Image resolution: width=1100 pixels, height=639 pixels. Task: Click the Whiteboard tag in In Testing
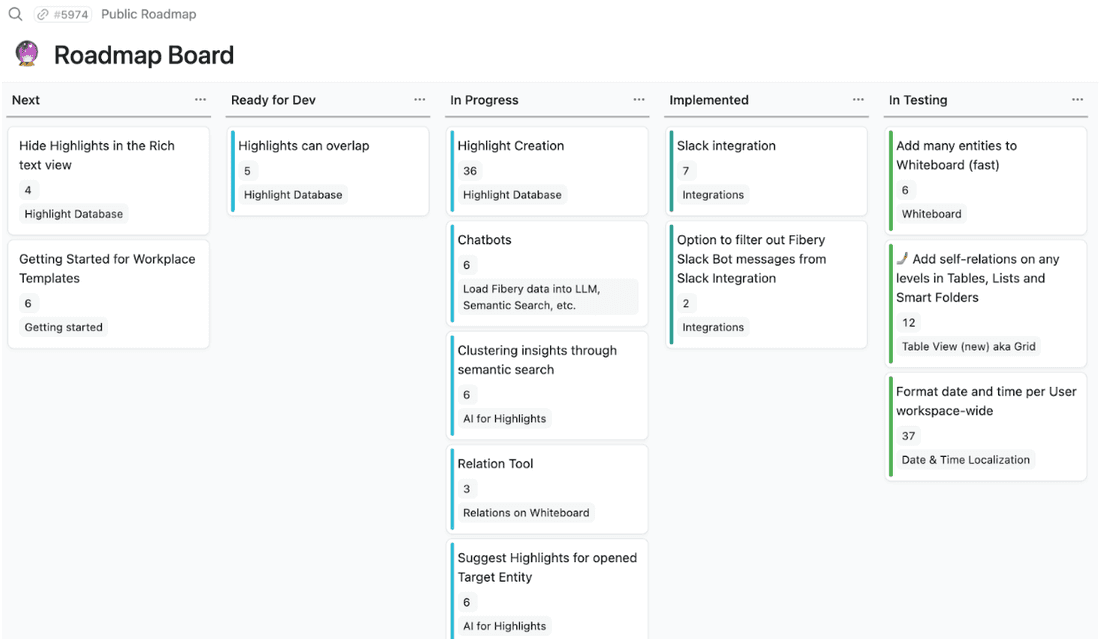pos(931,213)
